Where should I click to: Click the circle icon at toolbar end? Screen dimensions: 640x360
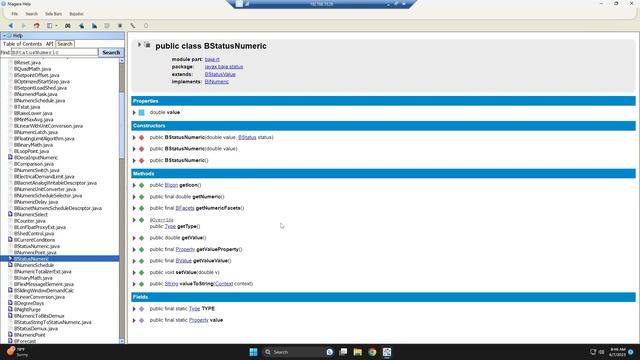(x=146, y=26)
